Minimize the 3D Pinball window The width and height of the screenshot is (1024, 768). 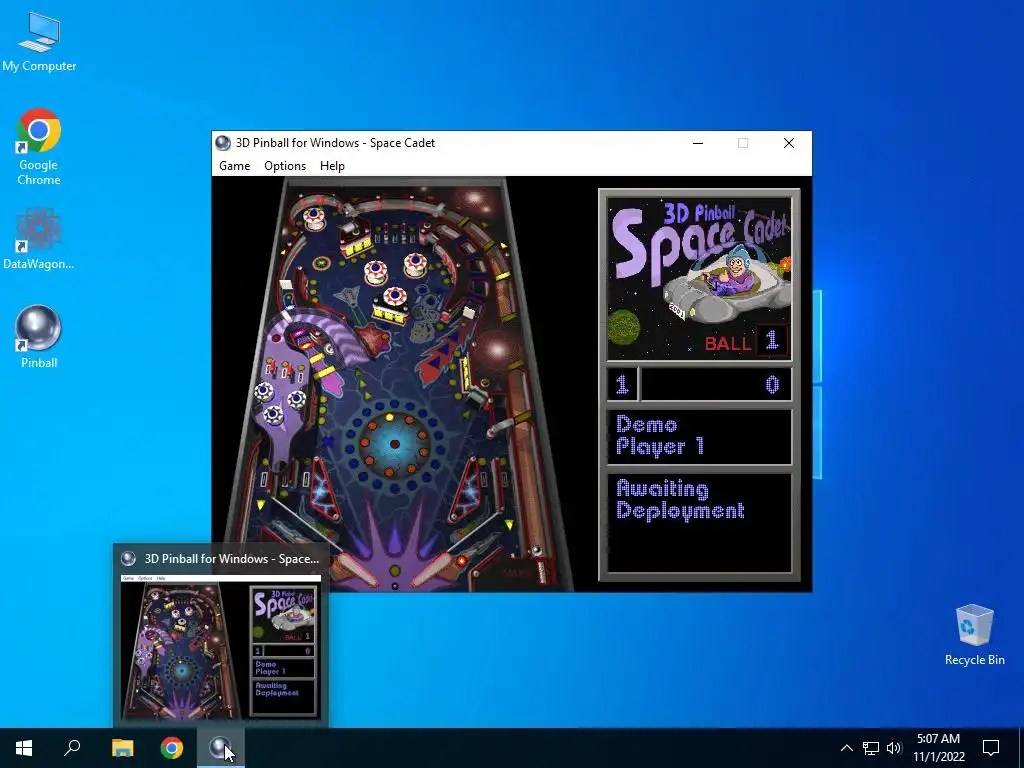tap(698, 143)
